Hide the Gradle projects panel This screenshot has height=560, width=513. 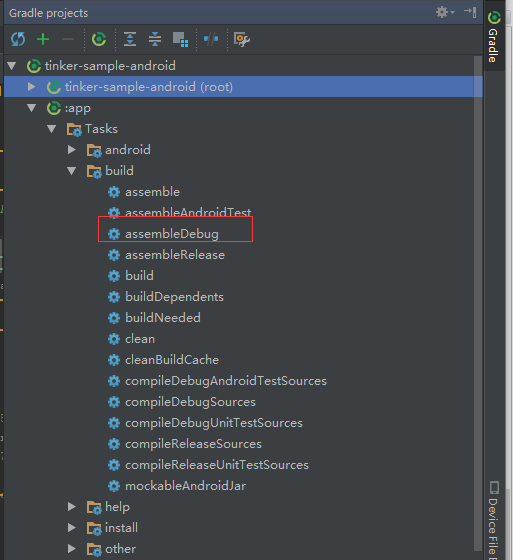(x=470, y=12)
